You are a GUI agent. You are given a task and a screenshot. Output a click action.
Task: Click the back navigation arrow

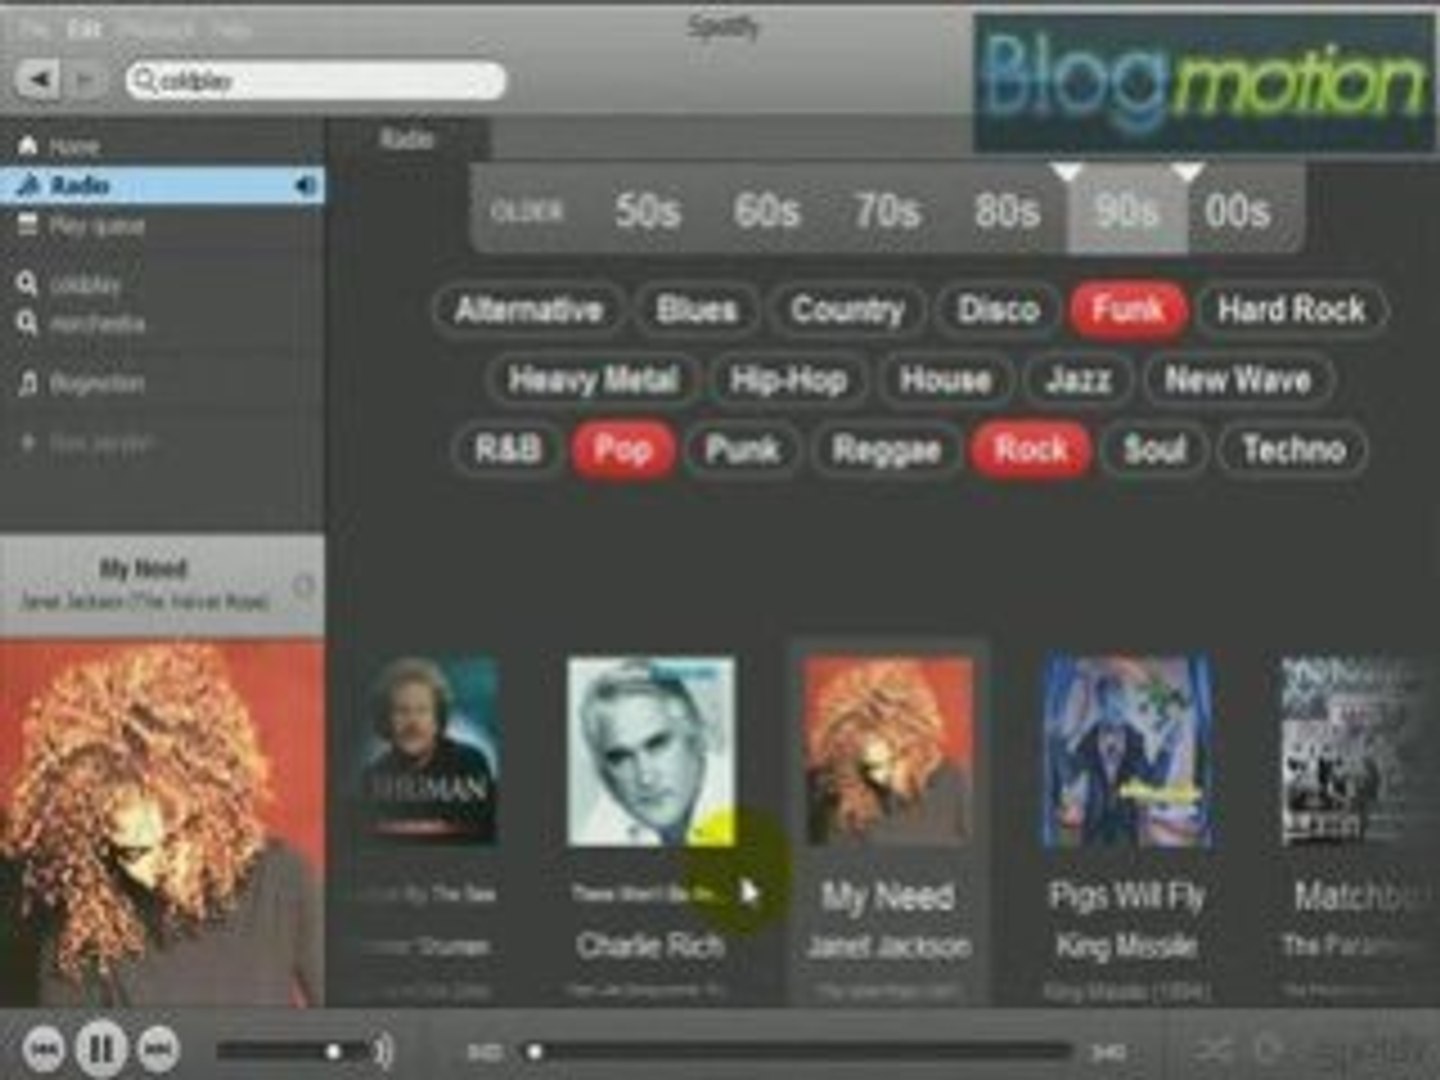[x=39, y=79]
